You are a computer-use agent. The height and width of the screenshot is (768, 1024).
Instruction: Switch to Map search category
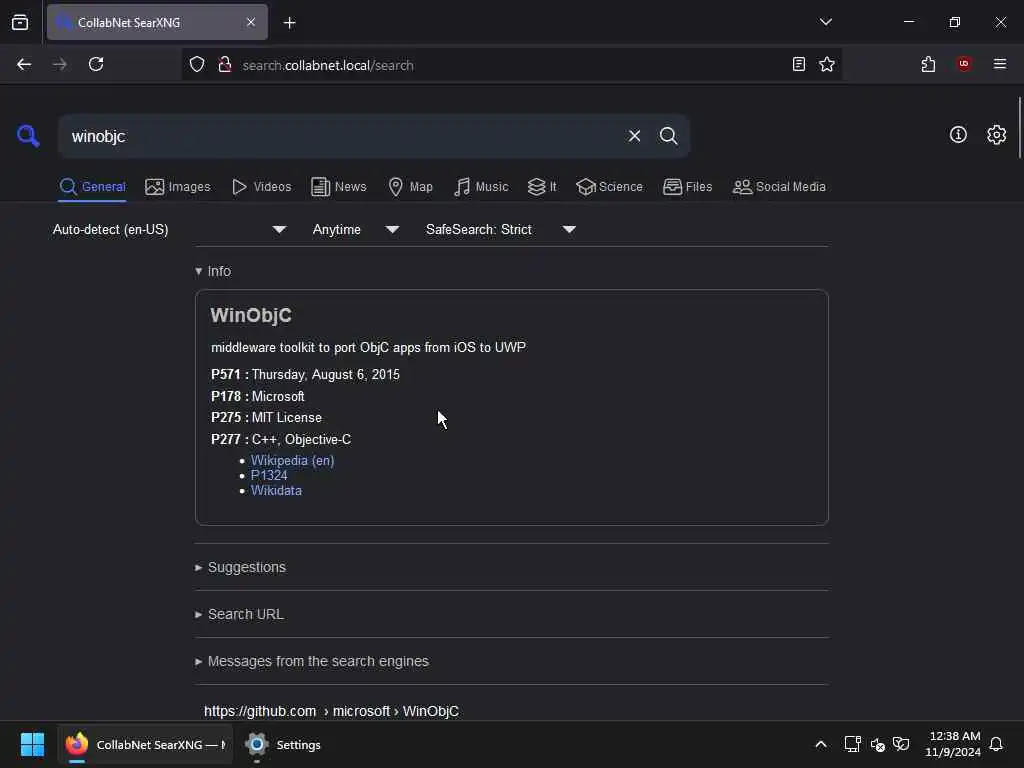tap(410, 187)
